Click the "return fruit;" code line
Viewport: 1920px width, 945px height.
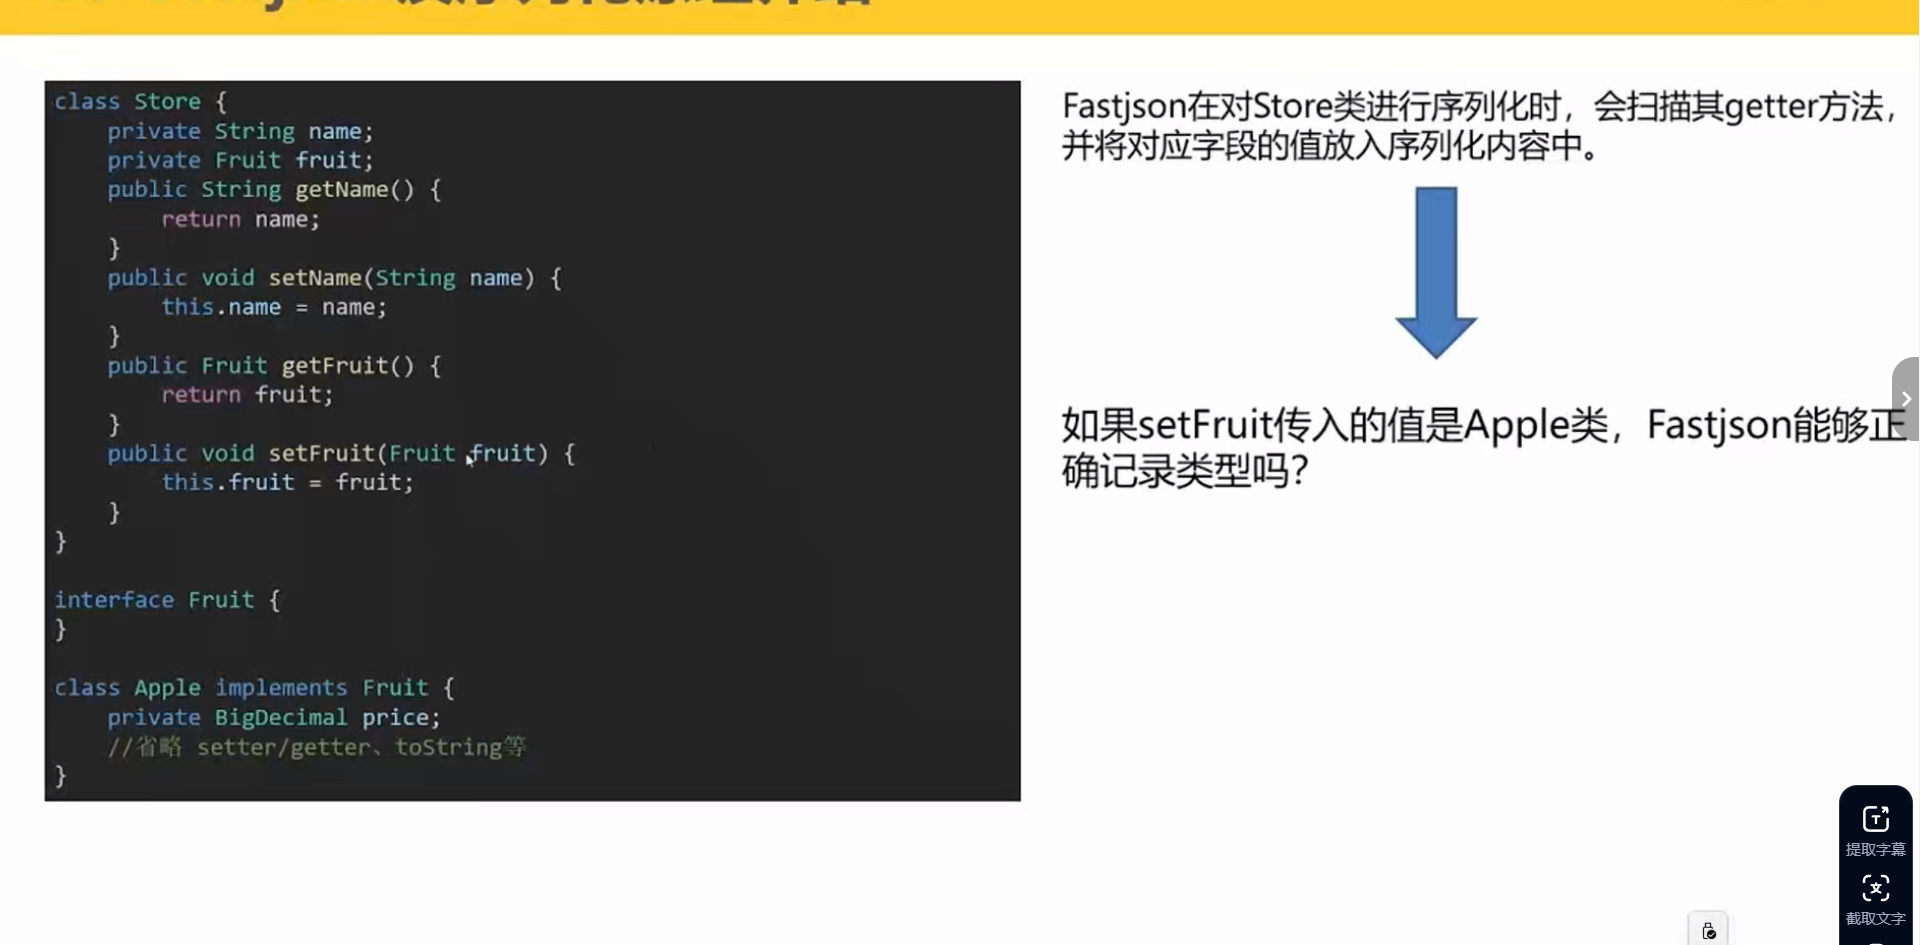(247, 394)
